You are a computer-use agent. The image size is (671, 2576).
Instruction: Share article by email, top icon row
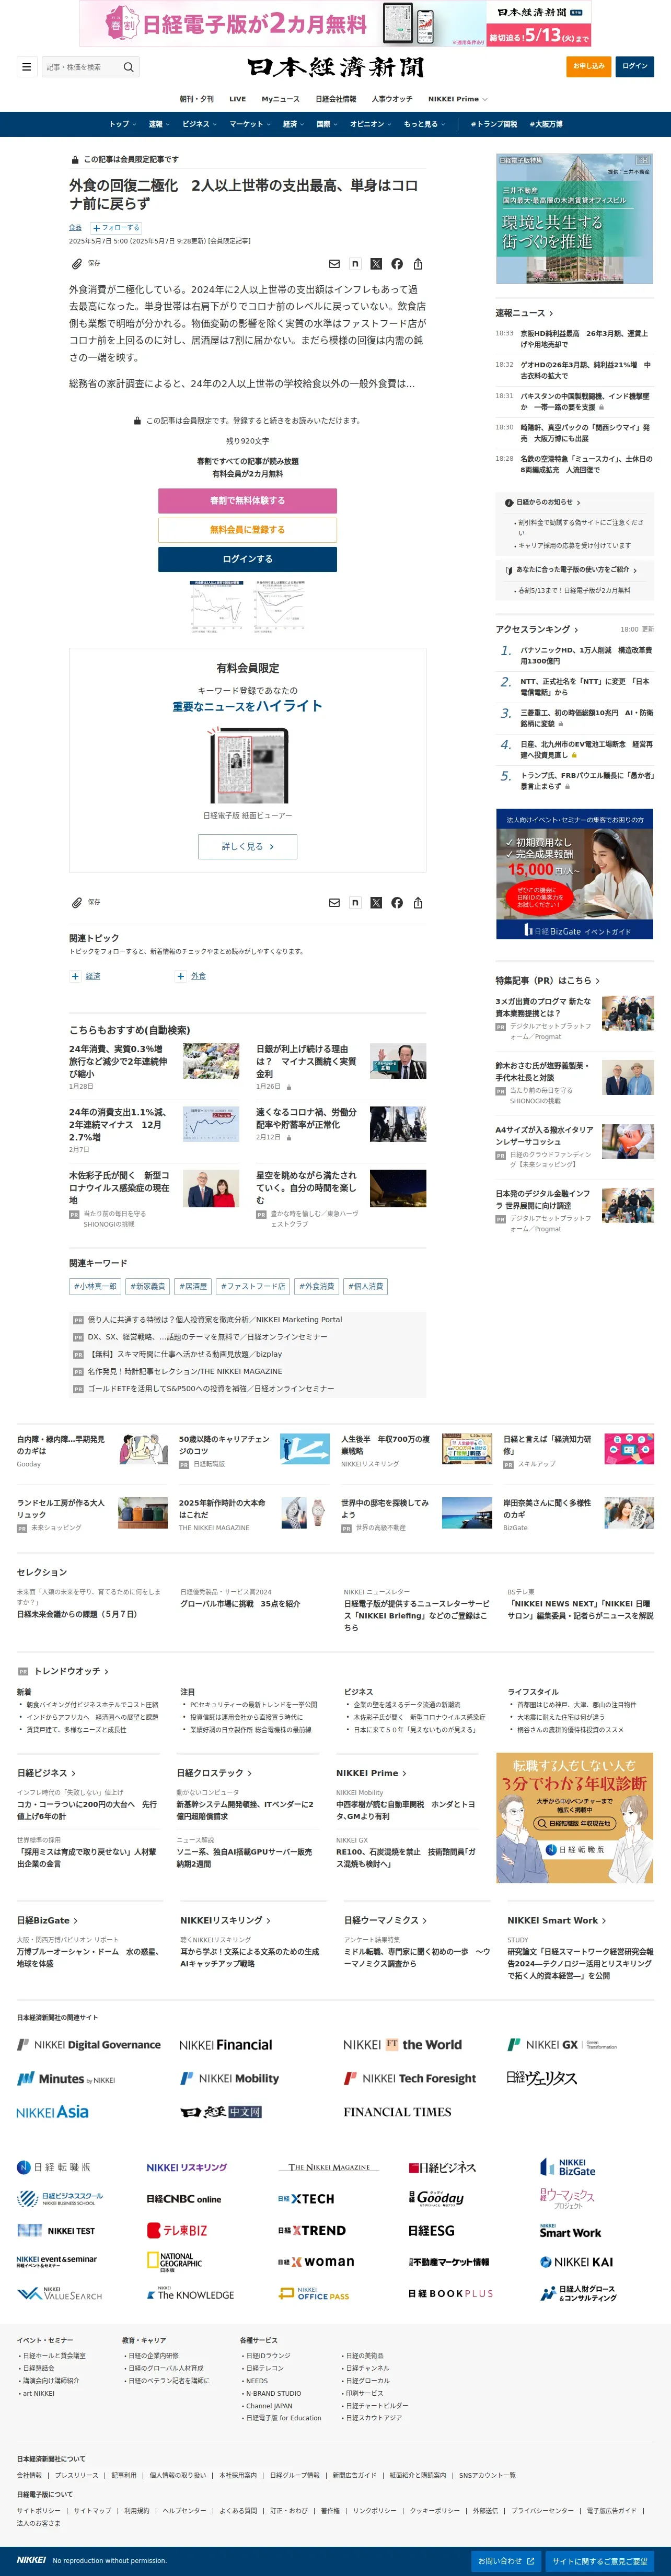tap(334, 264)
